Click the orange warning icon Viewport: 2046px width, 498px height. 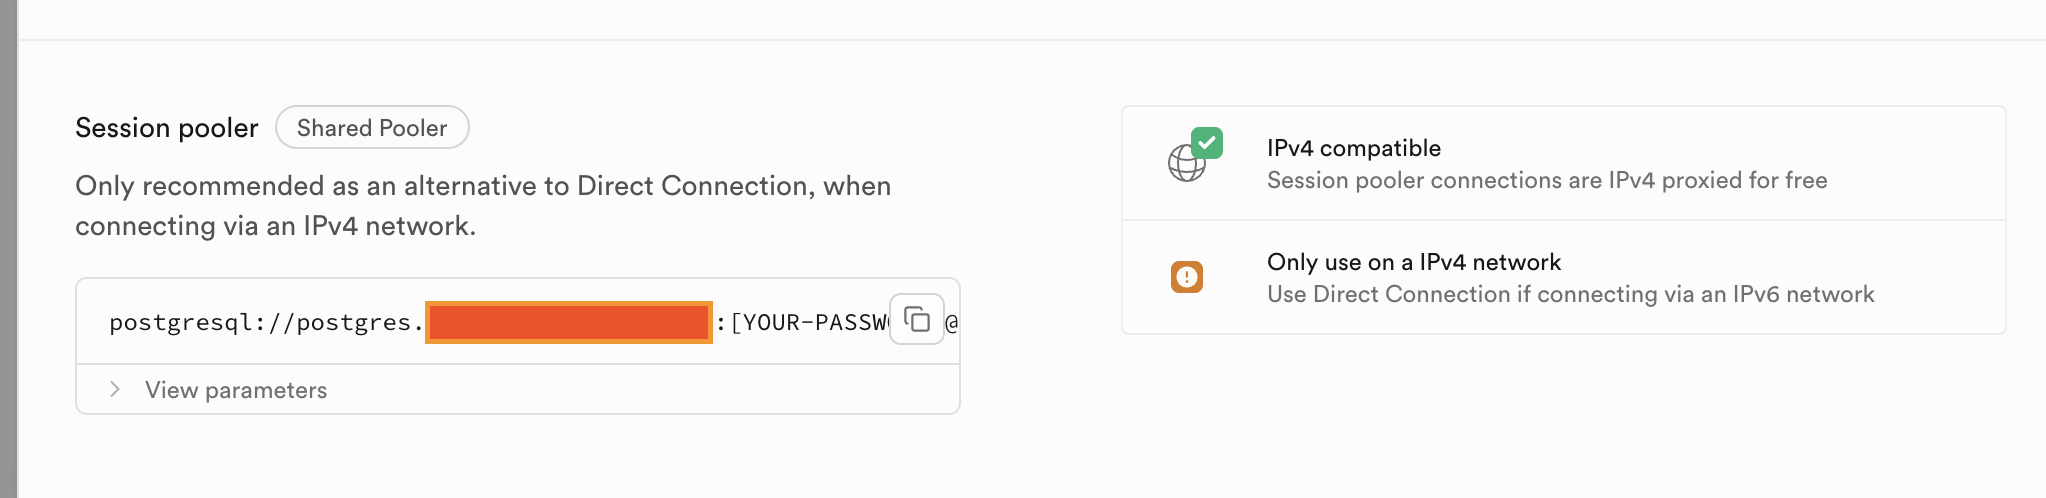pyautogui.click(x=1187, y=277)
